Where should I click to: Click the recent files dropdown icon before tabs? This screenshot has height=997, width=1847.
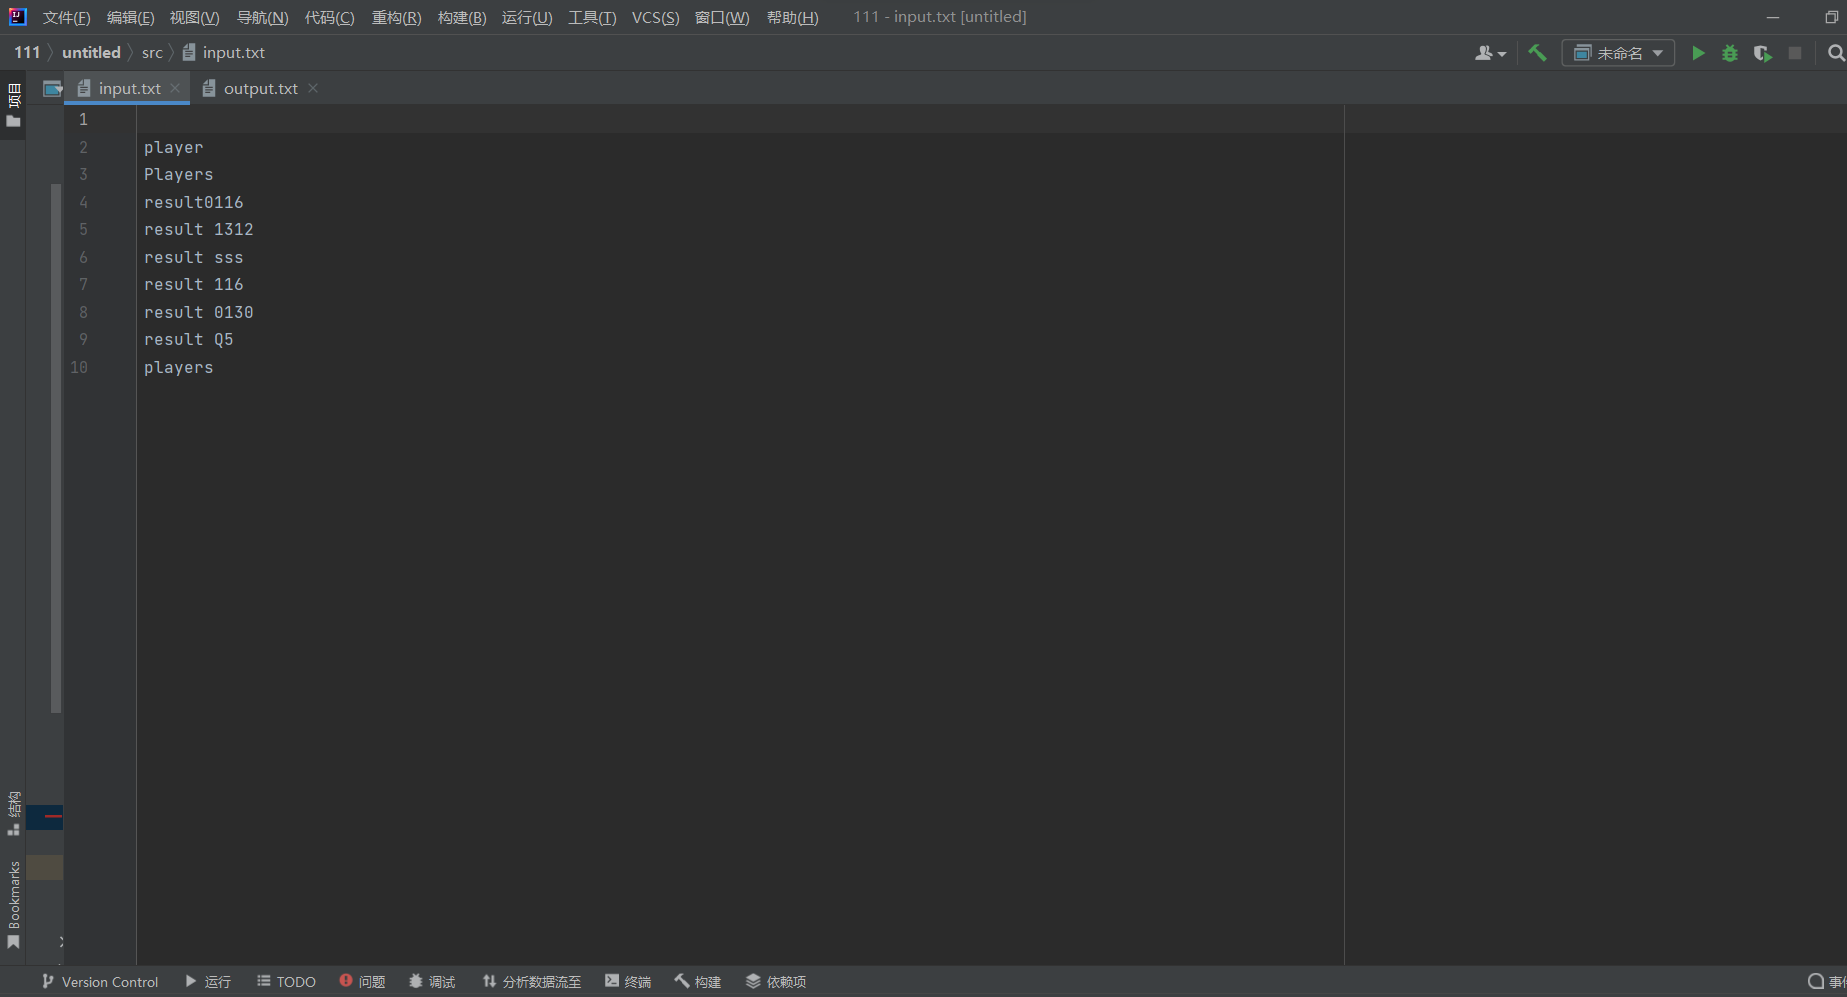coord(53,89)
